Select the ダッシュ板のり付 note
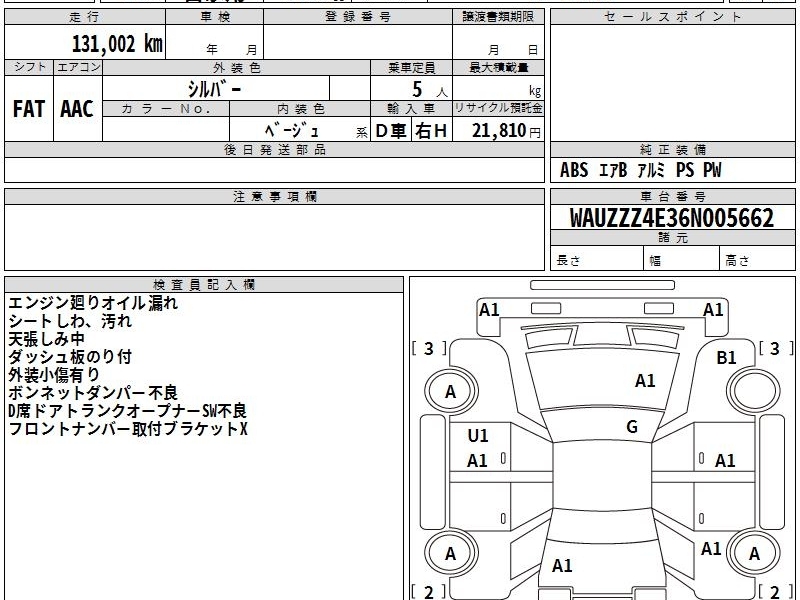Screen dimensions: 800x600 (x=70, y=357)
